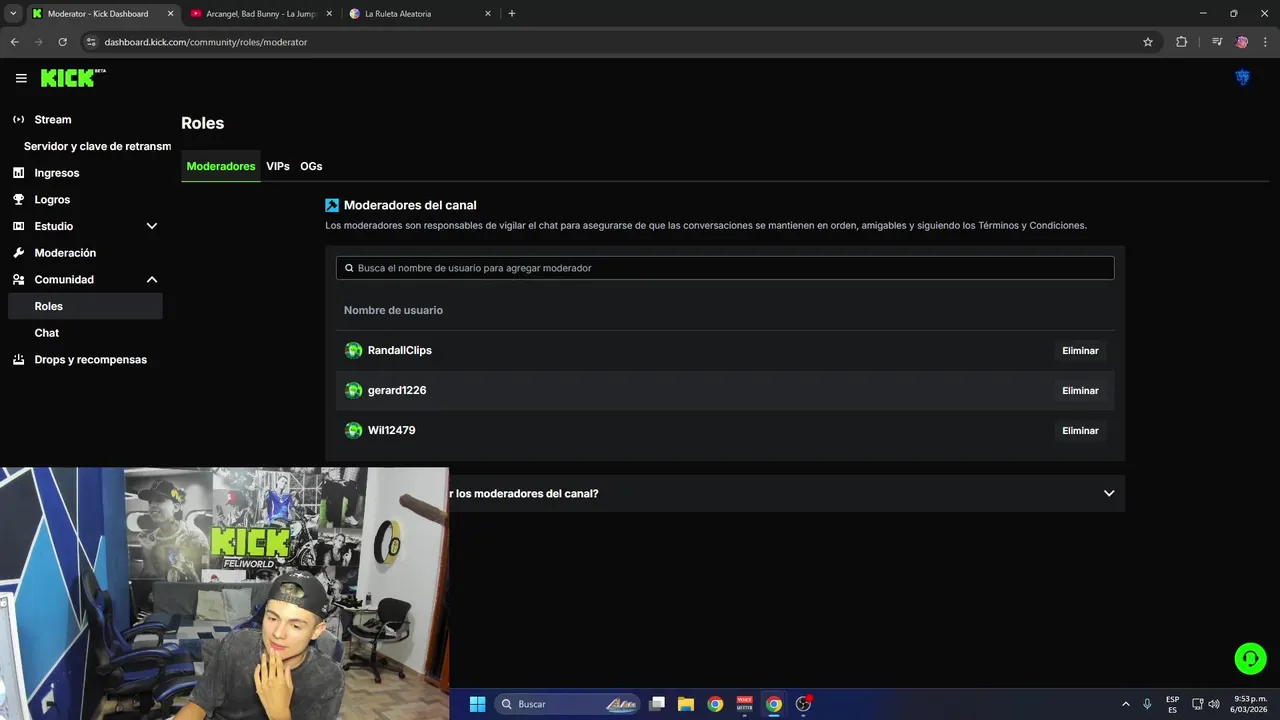Image resolution: width=1280 pixels, height=720 pixels.
Task: Click the Moderación wrench icon
Action: pos(18,253)
